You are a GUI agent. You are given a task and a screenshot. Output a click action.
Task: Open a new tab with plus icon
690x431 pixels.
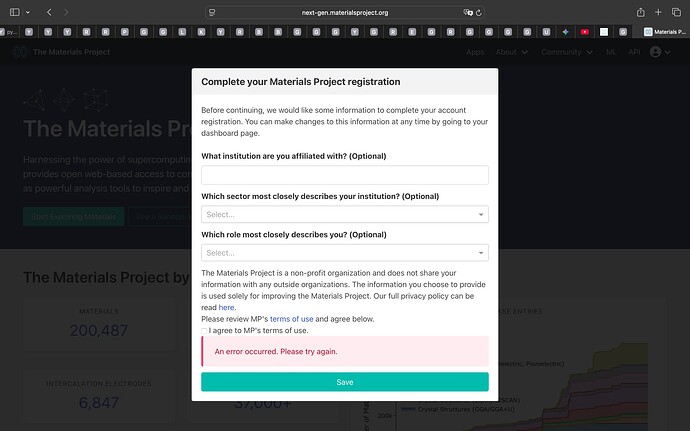pyautogui.click(x=660, y=12)
